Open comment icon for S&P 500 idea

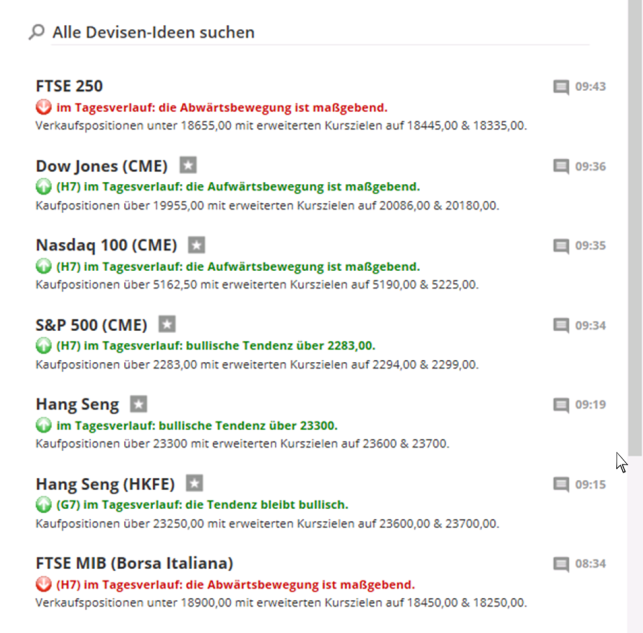[561, 326]
